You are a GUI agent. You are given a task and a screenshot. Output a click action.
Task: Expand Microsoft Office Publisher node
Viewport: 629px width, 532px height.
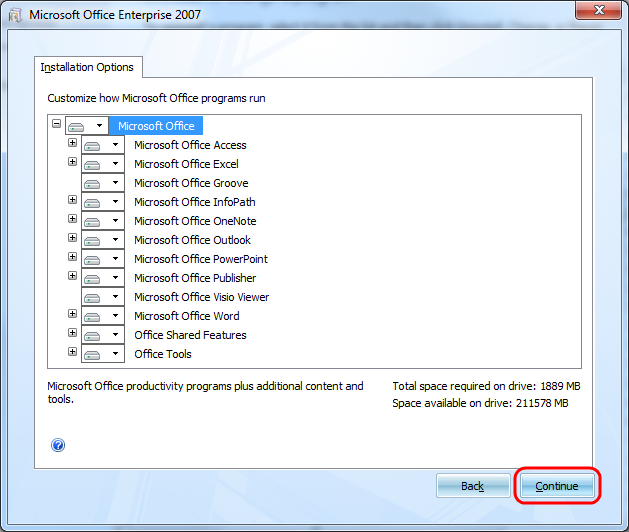tap(72, 276)
